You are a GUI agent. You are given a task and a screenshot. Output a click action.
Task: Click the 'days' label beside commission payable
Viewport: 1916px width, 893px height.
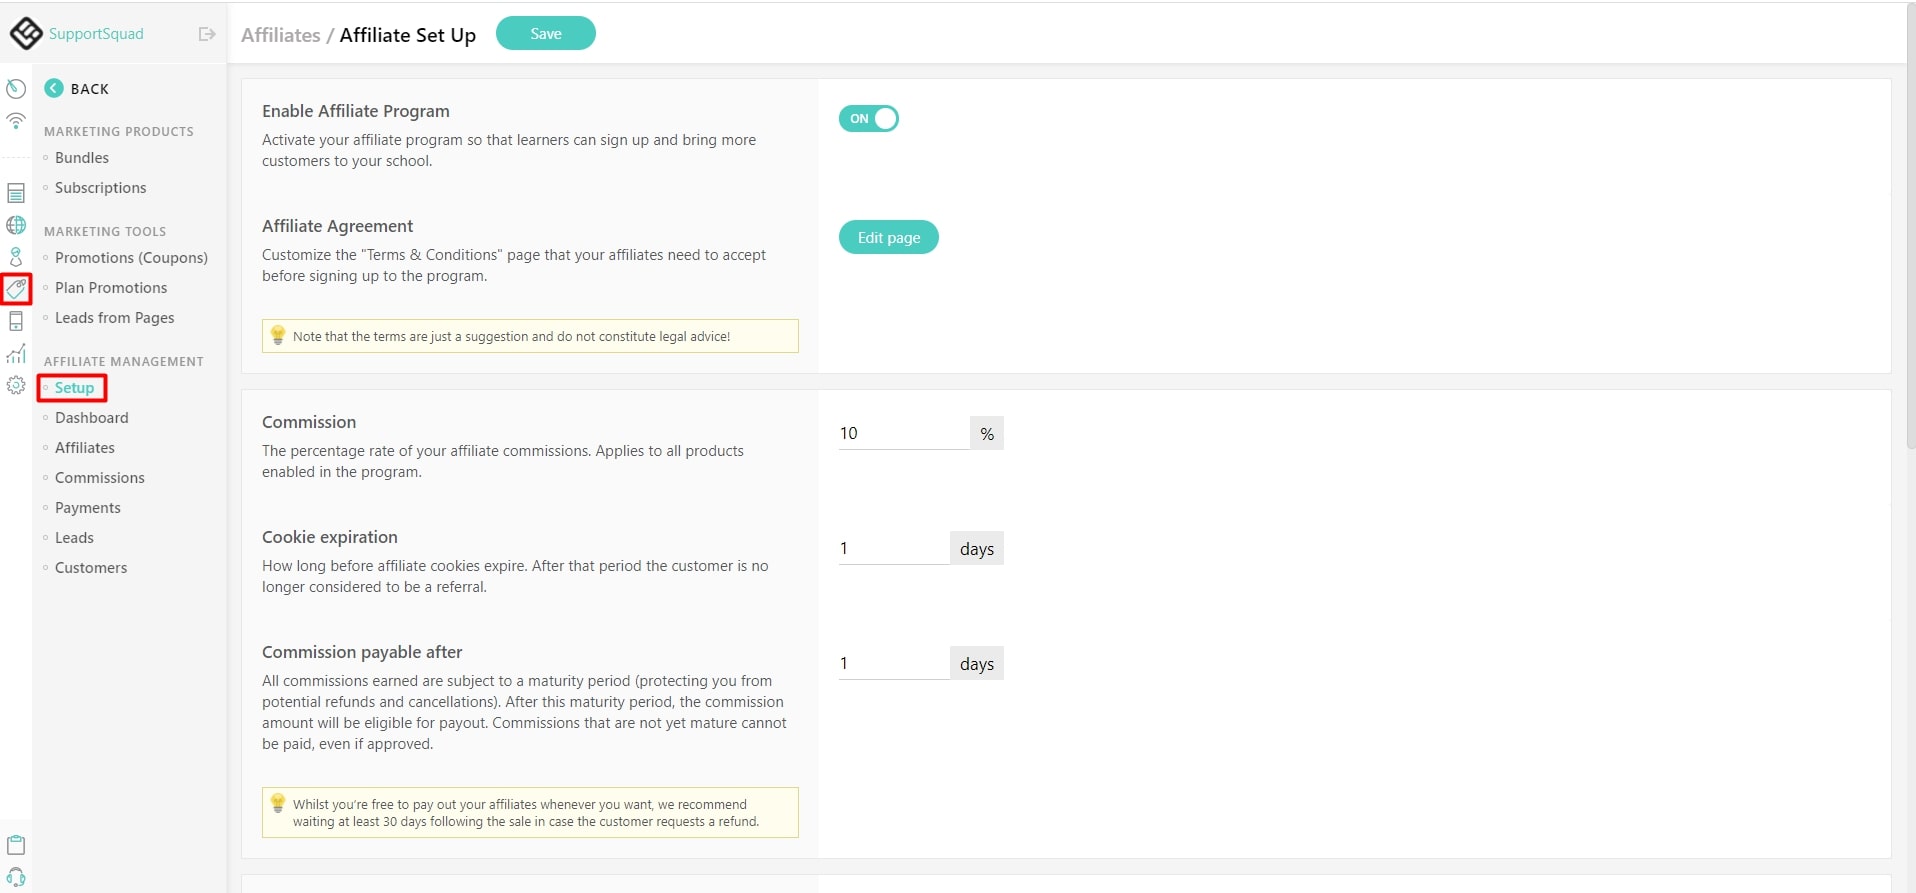pos(977,663)
